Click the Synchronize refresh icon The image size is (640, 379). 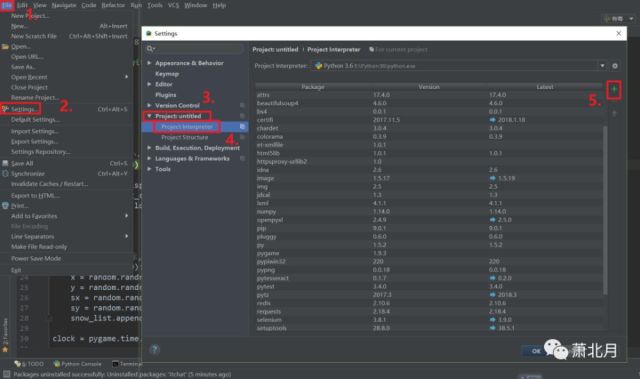pyautogui.click(x=5, y=173)
